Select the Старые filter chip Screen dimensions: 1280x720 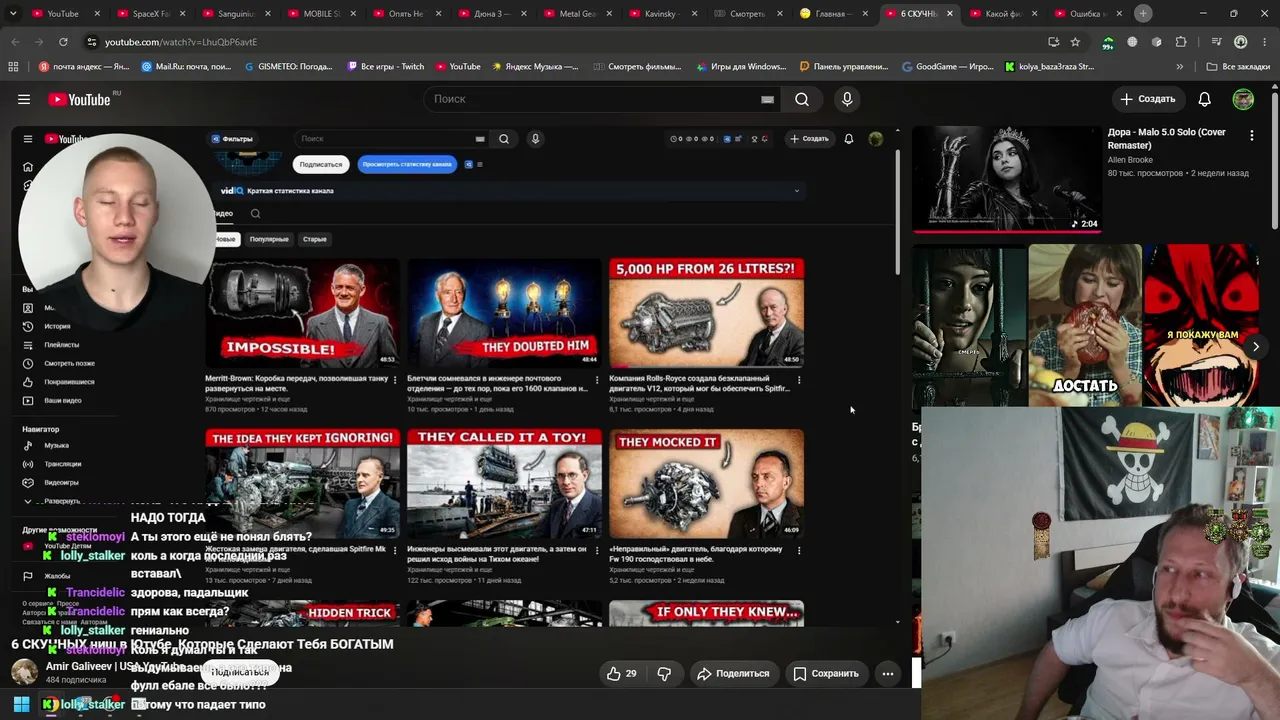315,239
